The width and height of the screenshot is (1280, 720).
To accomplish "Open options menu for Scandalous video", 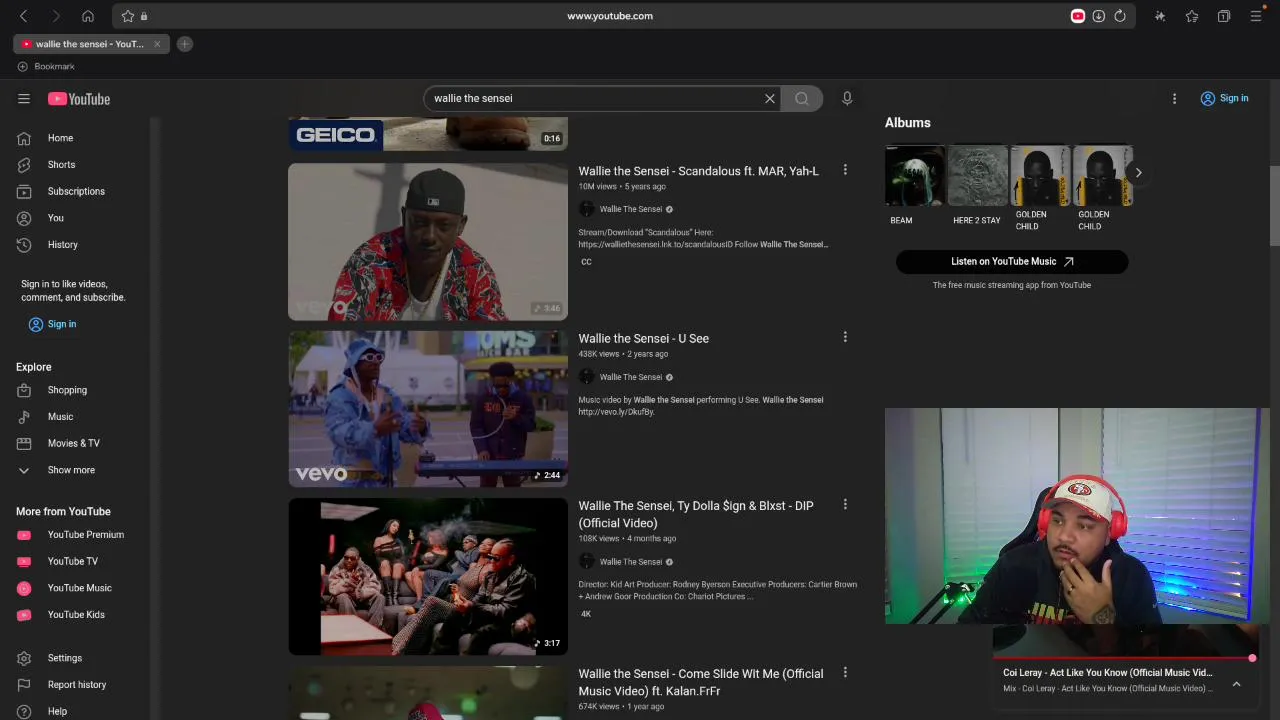I will coord(845,170).
